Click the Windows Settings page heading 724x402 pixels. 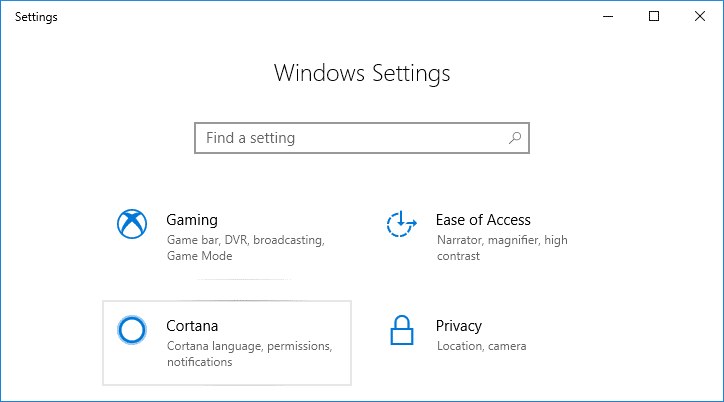(x=361, y=73)
